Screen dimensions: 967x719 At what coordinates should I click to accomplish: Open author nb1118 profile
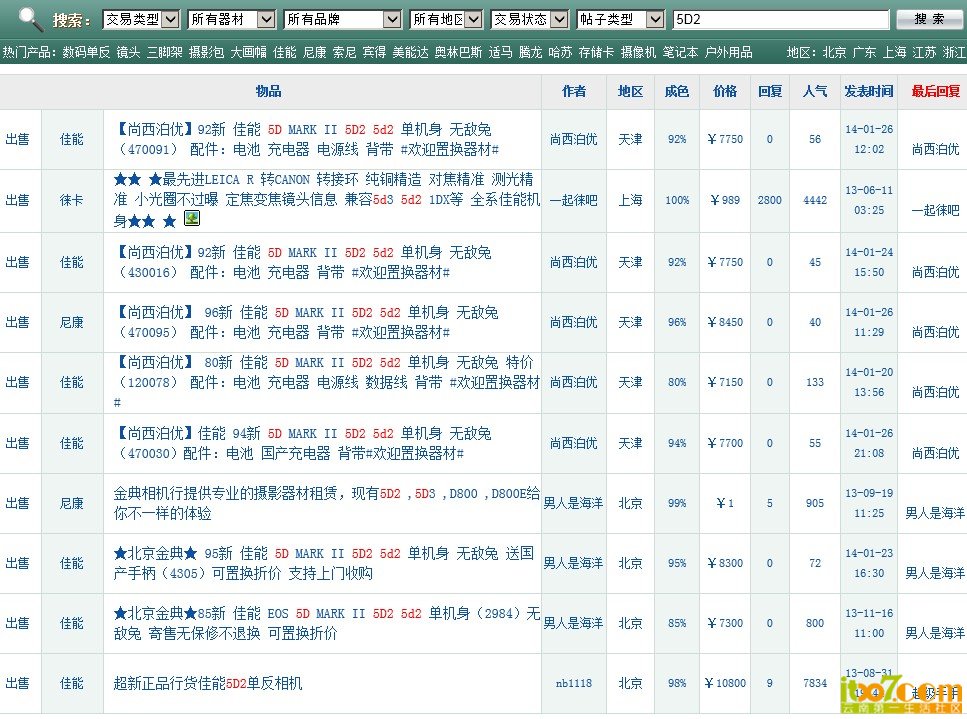coord(574,683)
